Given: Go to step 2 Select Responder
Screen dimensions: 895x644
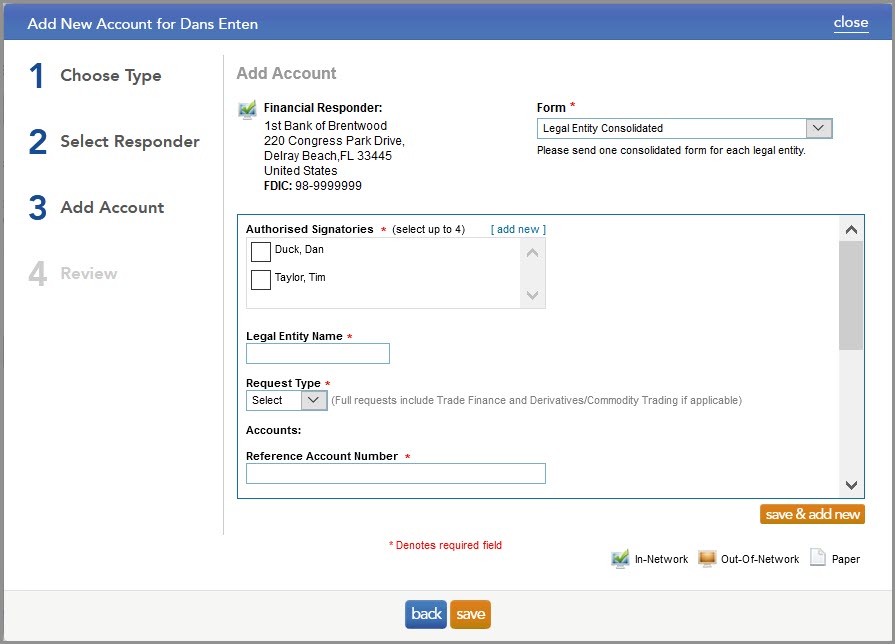Looking at the screenshot, I should tap(130, 142).
